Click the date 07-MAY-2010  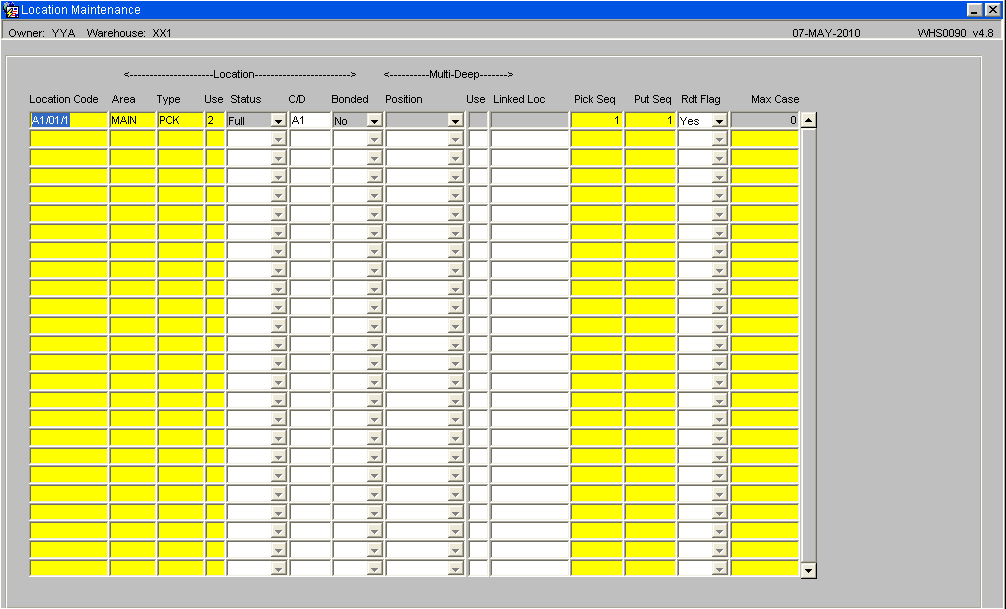tap(826, 33)
